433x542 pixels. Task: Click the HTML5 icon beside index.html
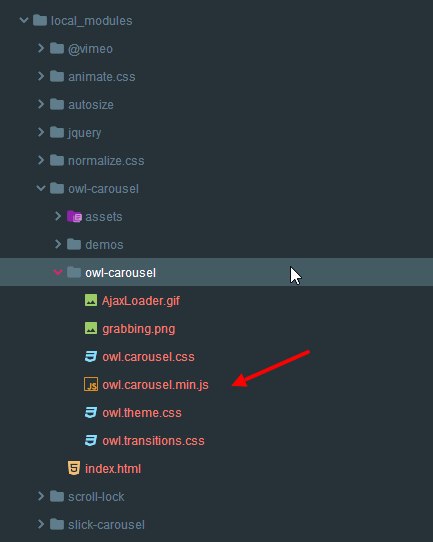click(x=74, y=468)
